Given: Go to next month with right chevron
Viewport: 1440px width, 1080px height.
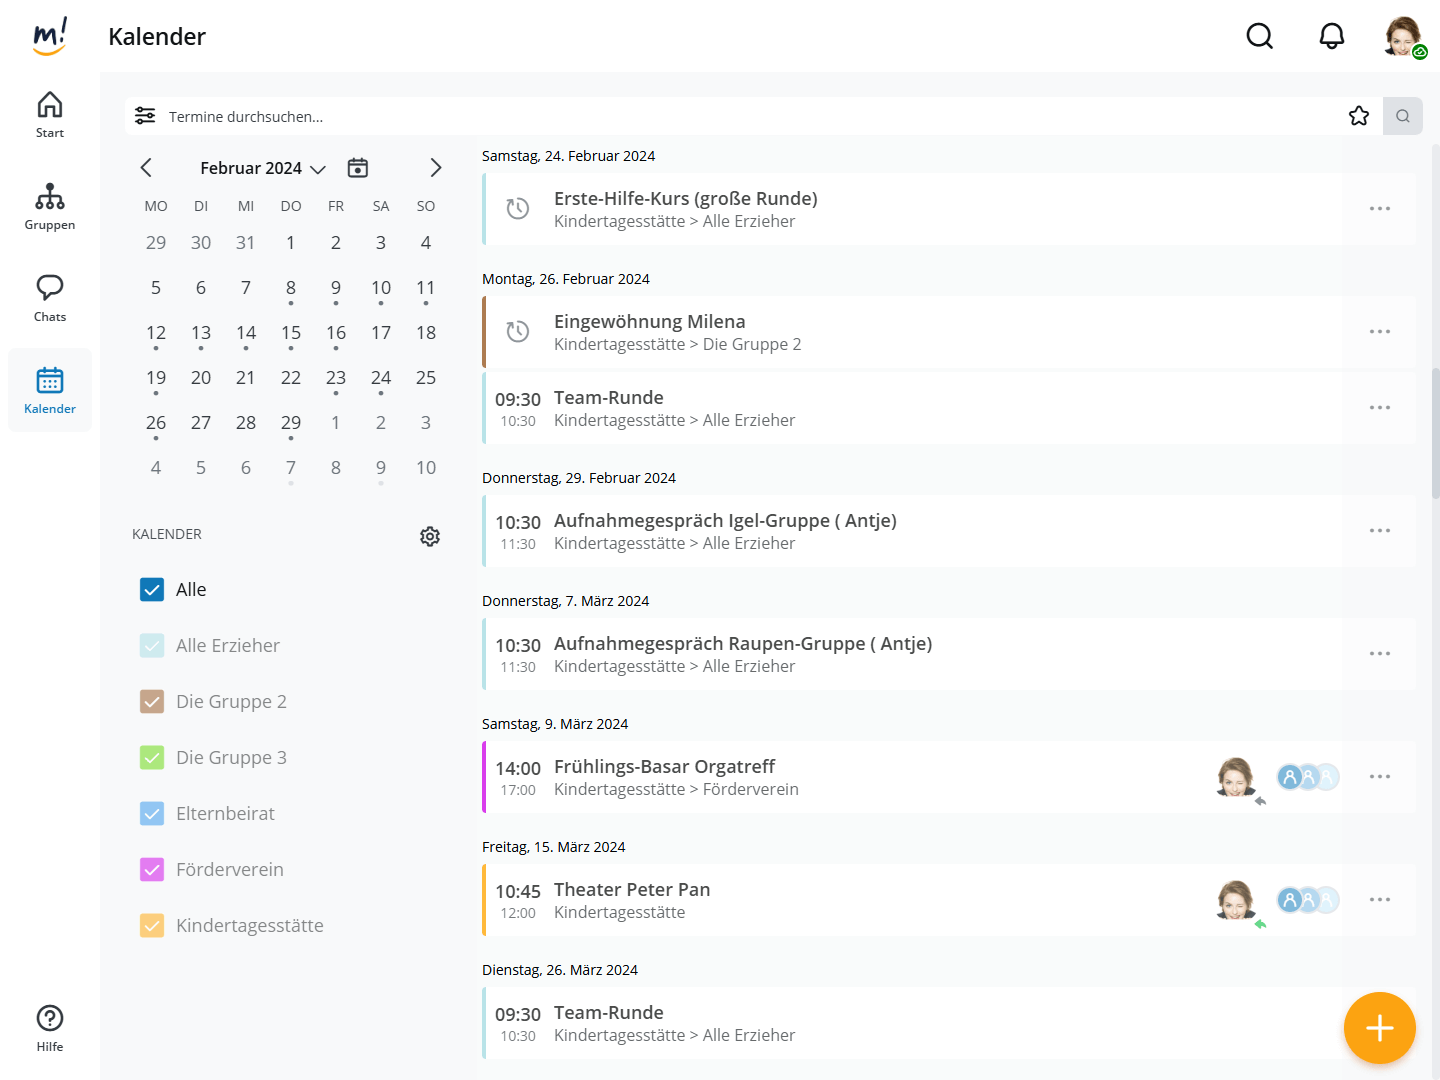Looking at the screenshot, I should [435, 168].
